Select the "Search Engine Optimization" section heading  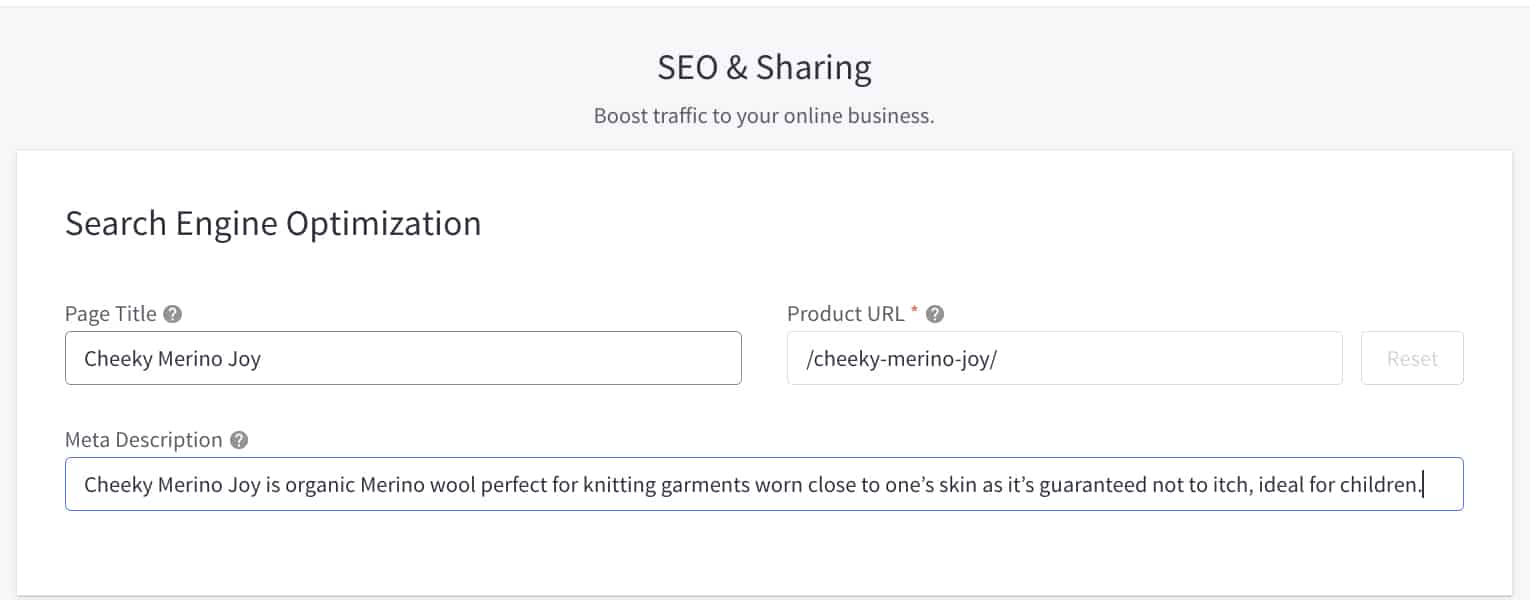(x=273, y=223)
